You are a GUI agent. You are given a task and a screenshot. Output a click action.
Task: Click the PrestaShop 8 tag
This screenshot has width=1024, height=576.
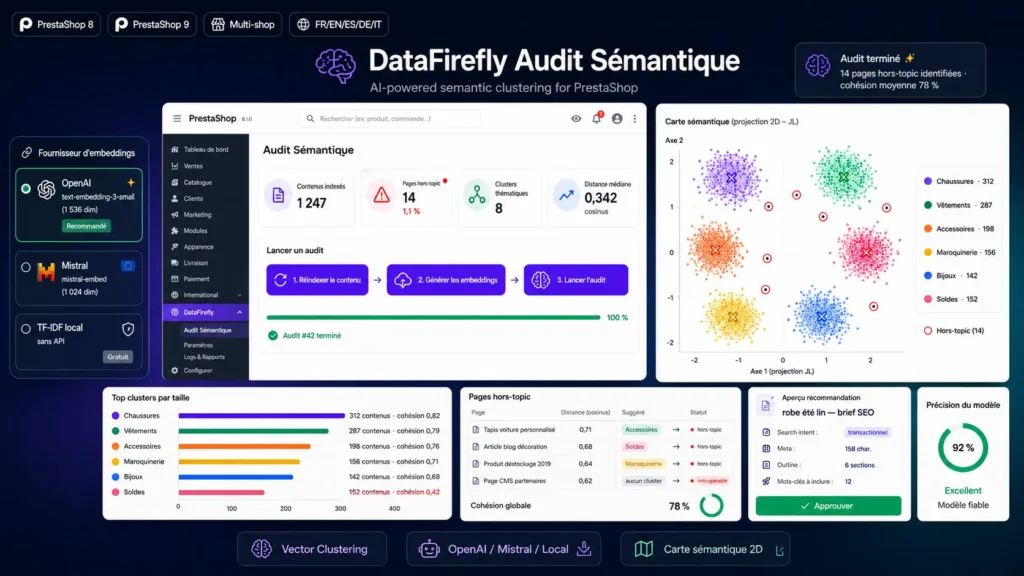pyautogui.click(x=56, y=24)
